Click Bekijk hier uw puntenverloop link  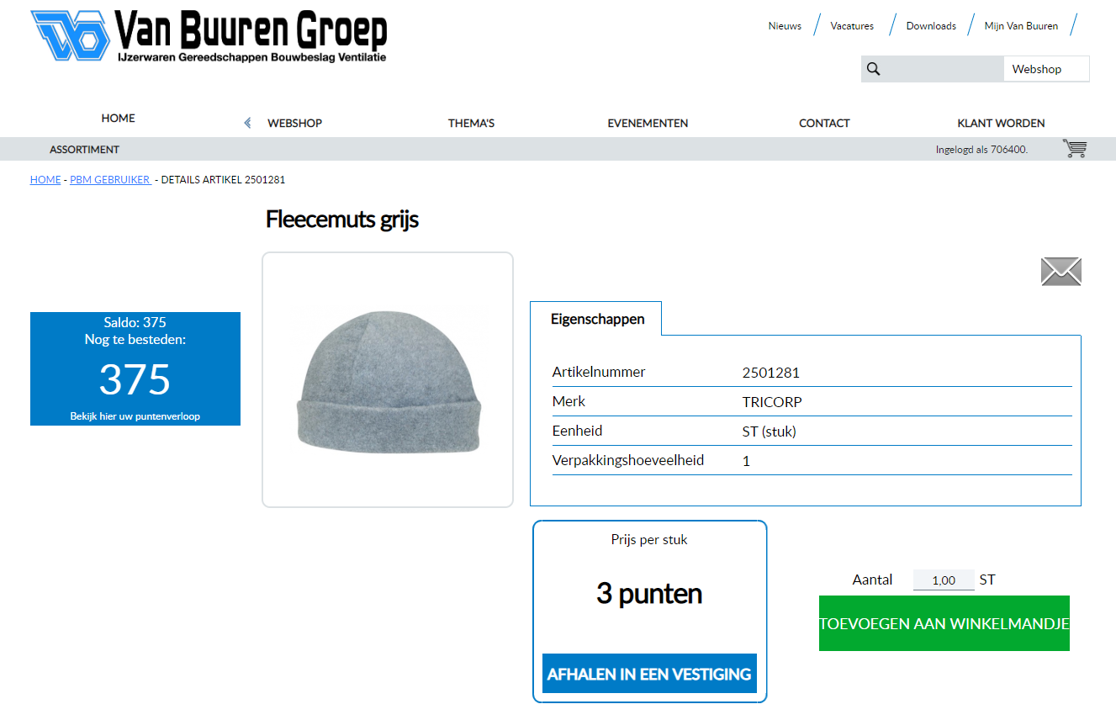tap(135, 416)
